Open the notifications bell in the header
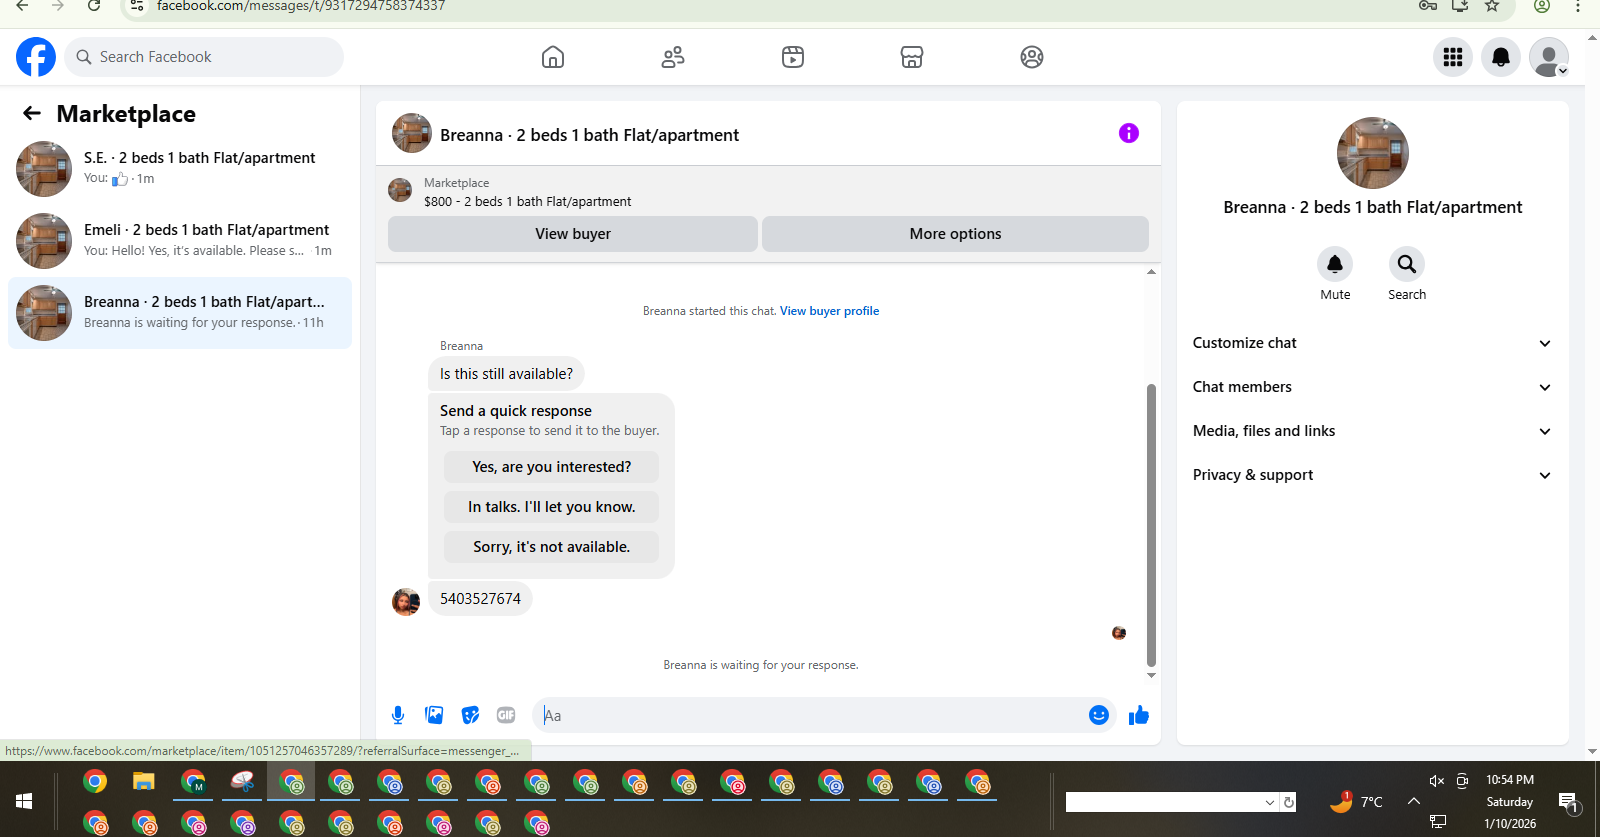Viewport: 1600px width, 837px height. click(1501, 57)
